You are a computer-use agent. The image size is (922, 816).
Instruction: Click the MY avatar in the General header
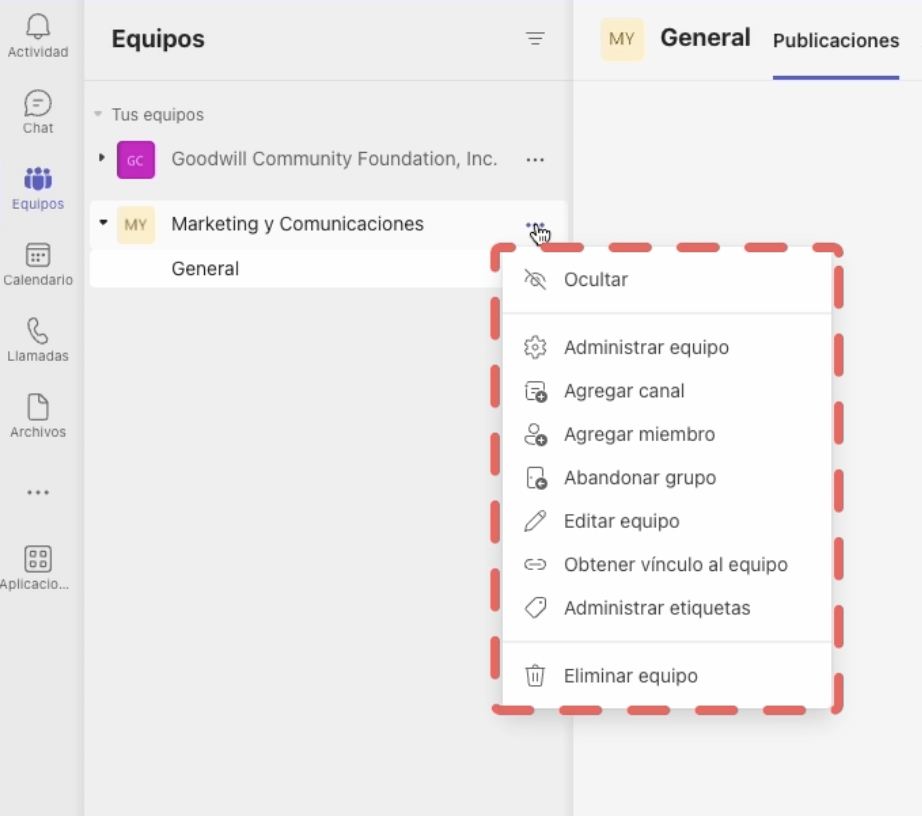pyautogui.click(x=624, y=38)
